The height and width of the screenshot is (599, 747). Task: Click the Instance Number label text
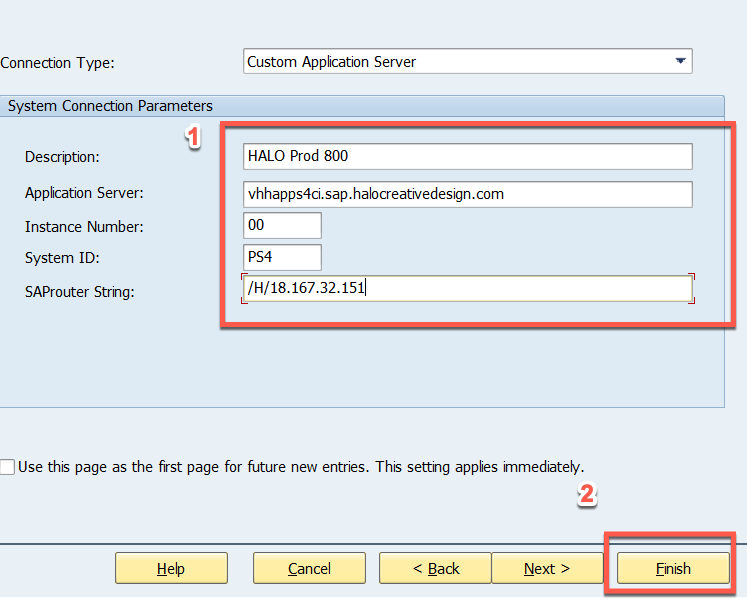tap(84, 227)
